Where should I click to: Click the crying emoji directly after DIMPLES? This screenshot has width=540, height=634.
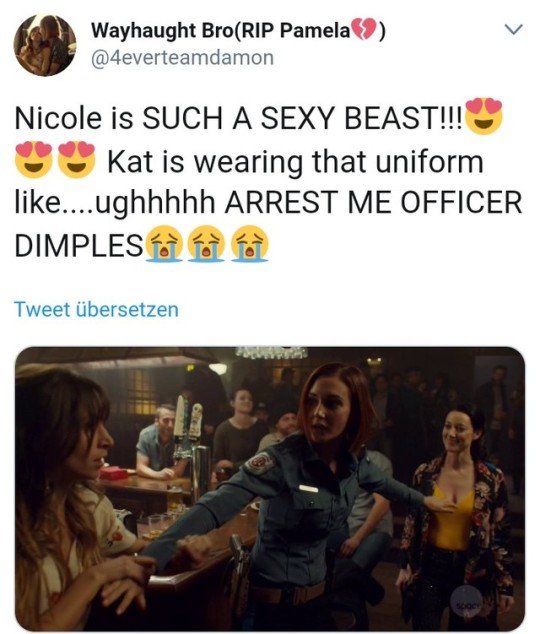tap(164, 244)
